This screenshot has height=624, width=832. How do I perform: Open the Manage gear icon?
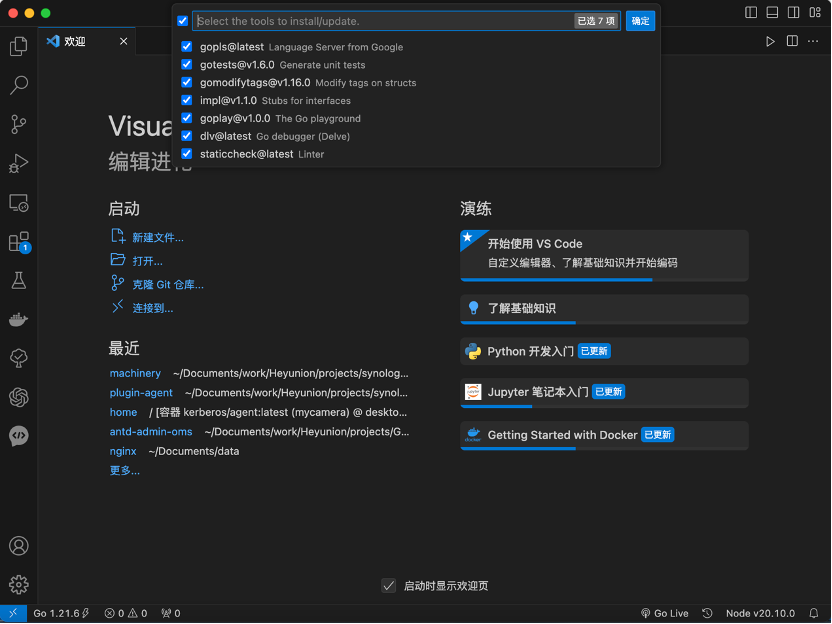tap(19, 584)
